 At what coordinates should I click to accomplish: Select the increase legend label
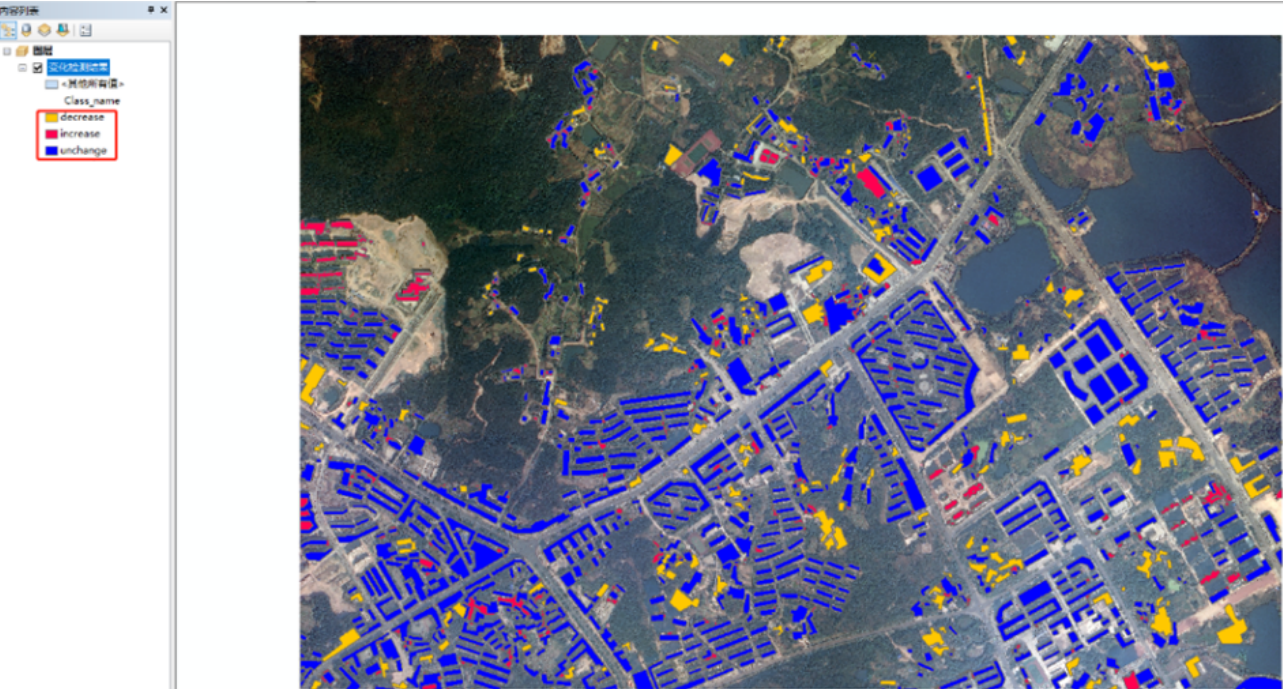[x=80, y=134]
